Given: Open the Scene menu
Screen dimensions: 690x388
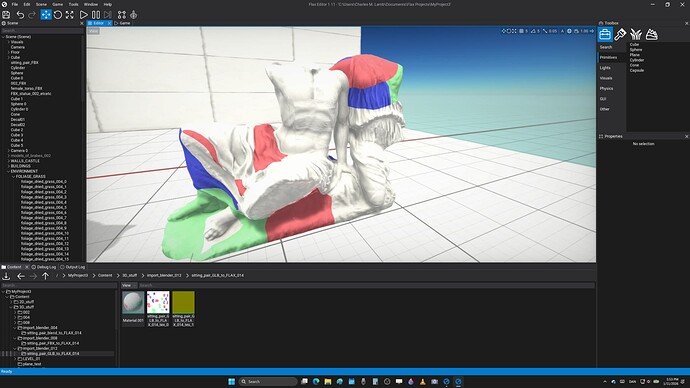Looking at the screenshot, I should (x=41, y=4).
